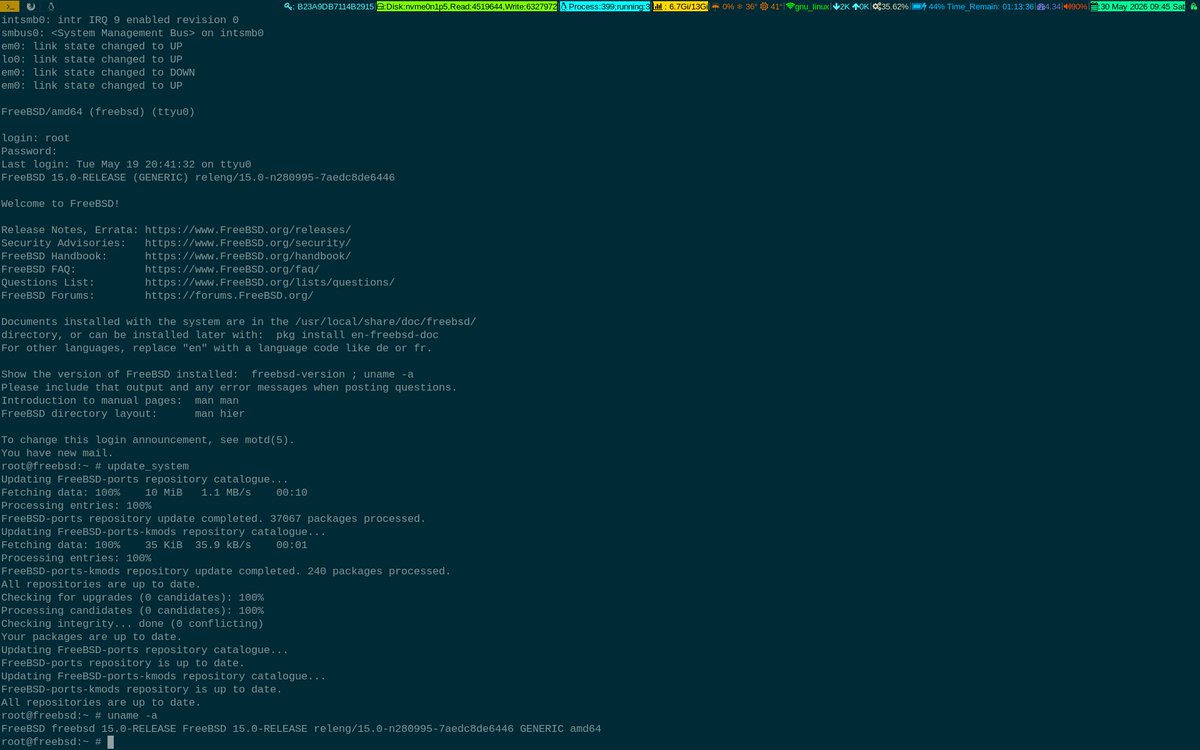Image resolution: width=1200 pixels, height=750 pixels.
Task: Click 'Checking for upgrades (0 candidates)' line
Action: coord(132,598)
